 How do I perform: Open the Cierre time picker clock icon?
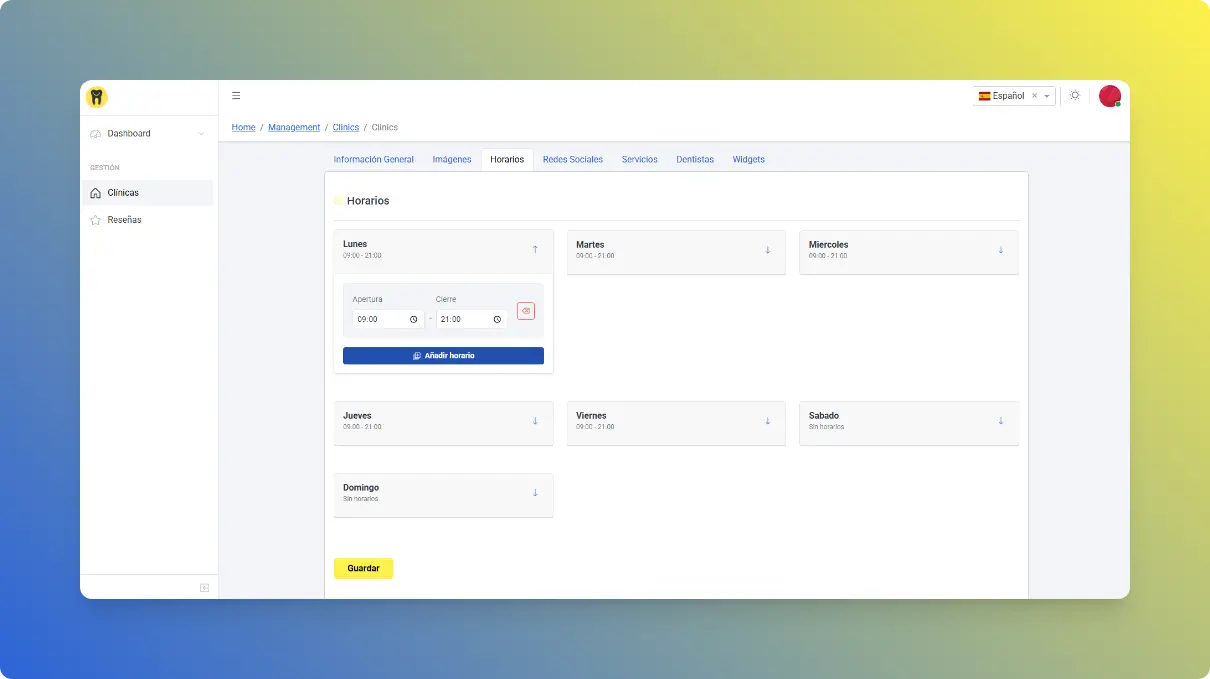[x=497, y=320]
